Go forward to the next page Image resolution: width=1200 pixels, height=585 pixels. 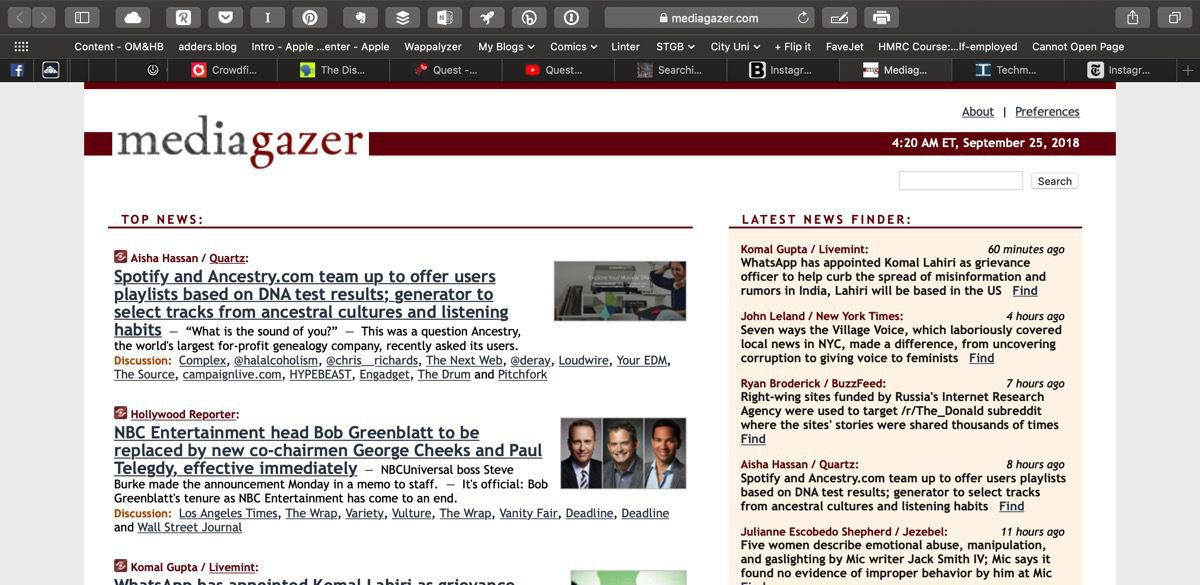(x=44, y=17)
